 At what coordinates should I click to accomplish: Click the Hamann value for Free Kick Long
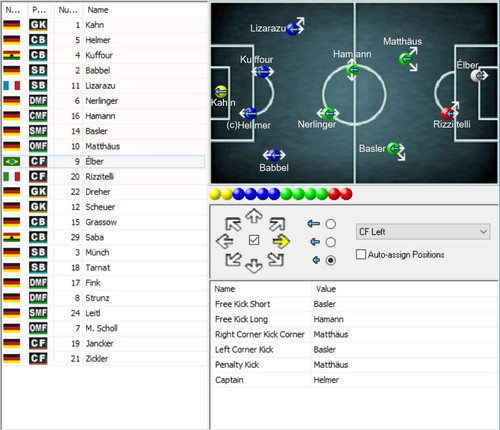click(x=328, y=319)
